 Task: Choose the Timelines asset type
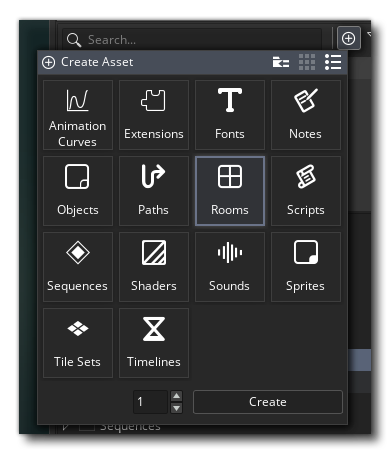click(154, 343)
